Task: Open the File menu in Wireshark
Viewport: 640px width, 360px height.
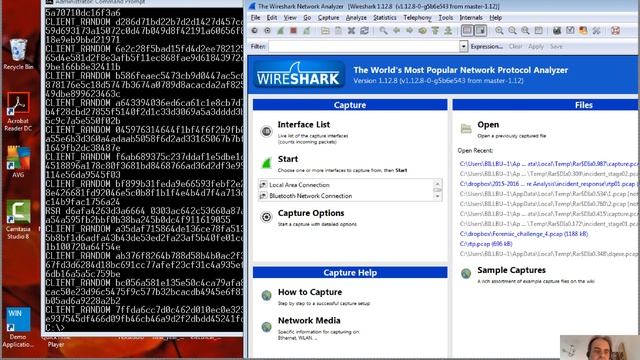Action: [x=255, y=18]
